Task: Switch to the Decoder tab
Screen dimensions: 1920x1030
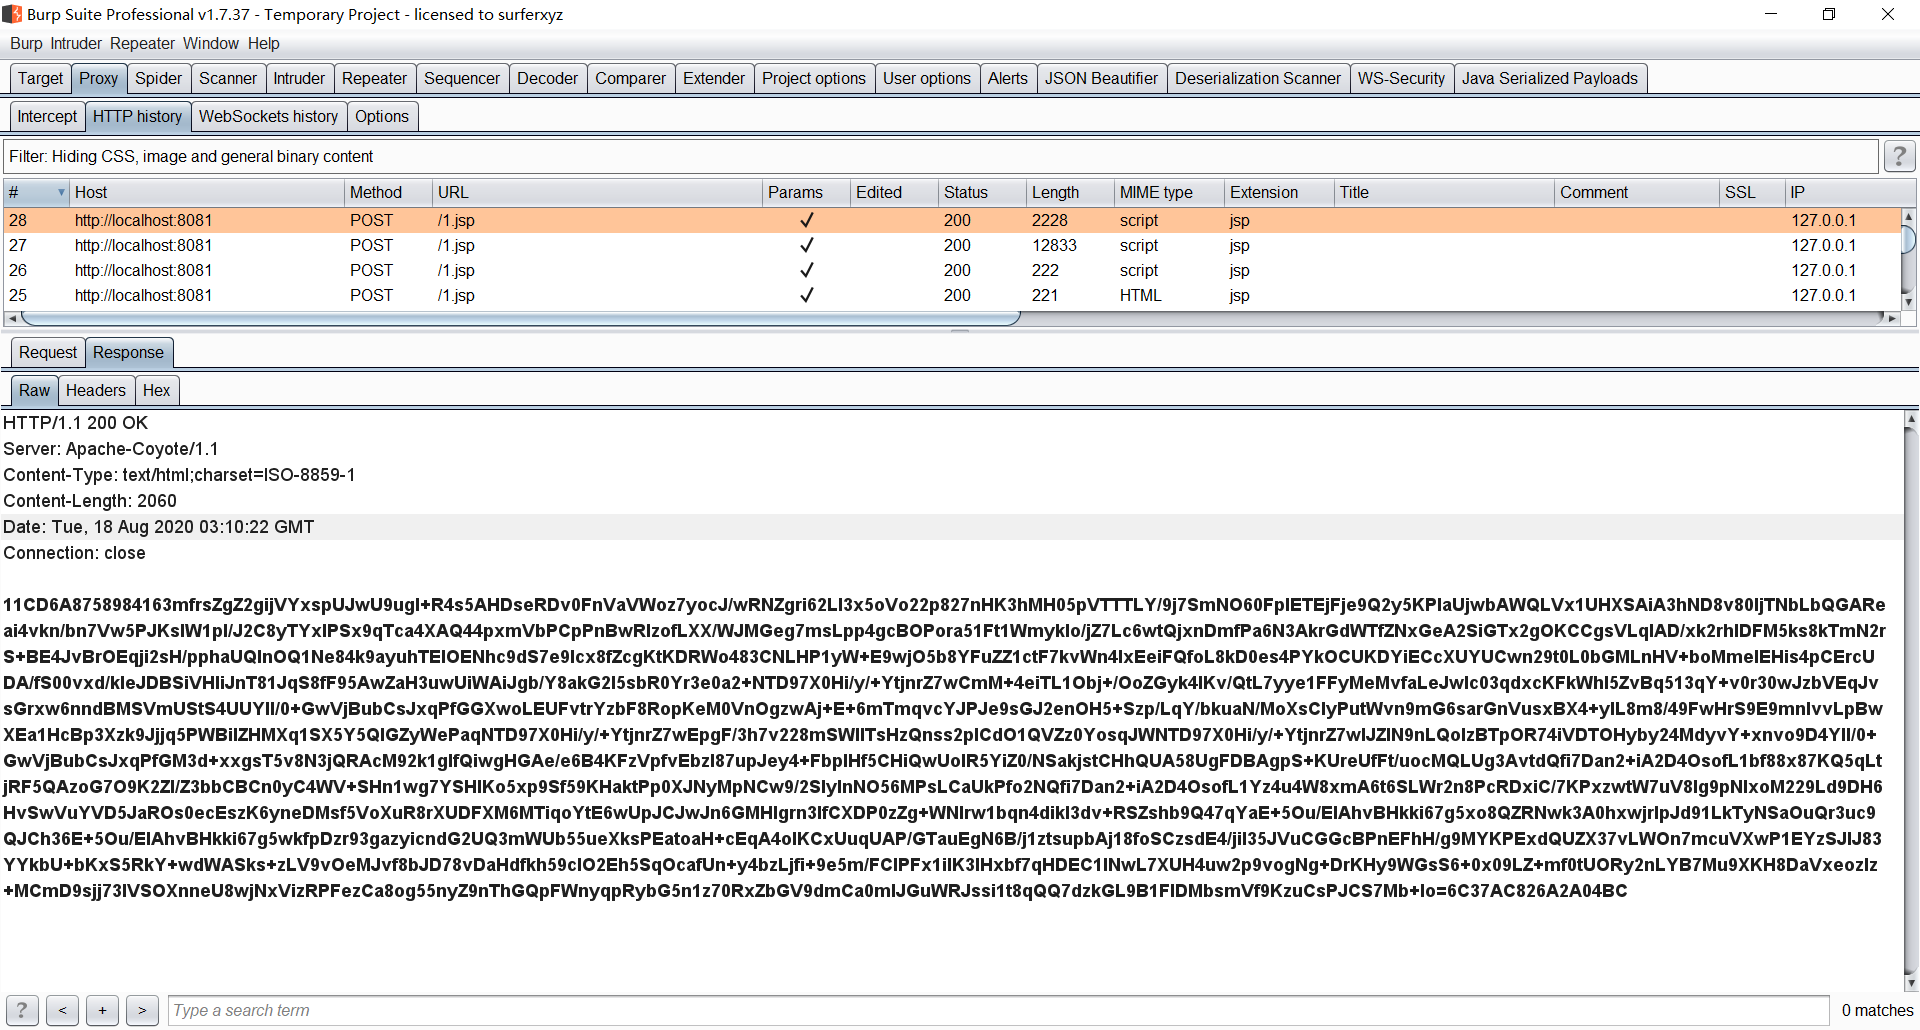Action: tap(548, 78)
